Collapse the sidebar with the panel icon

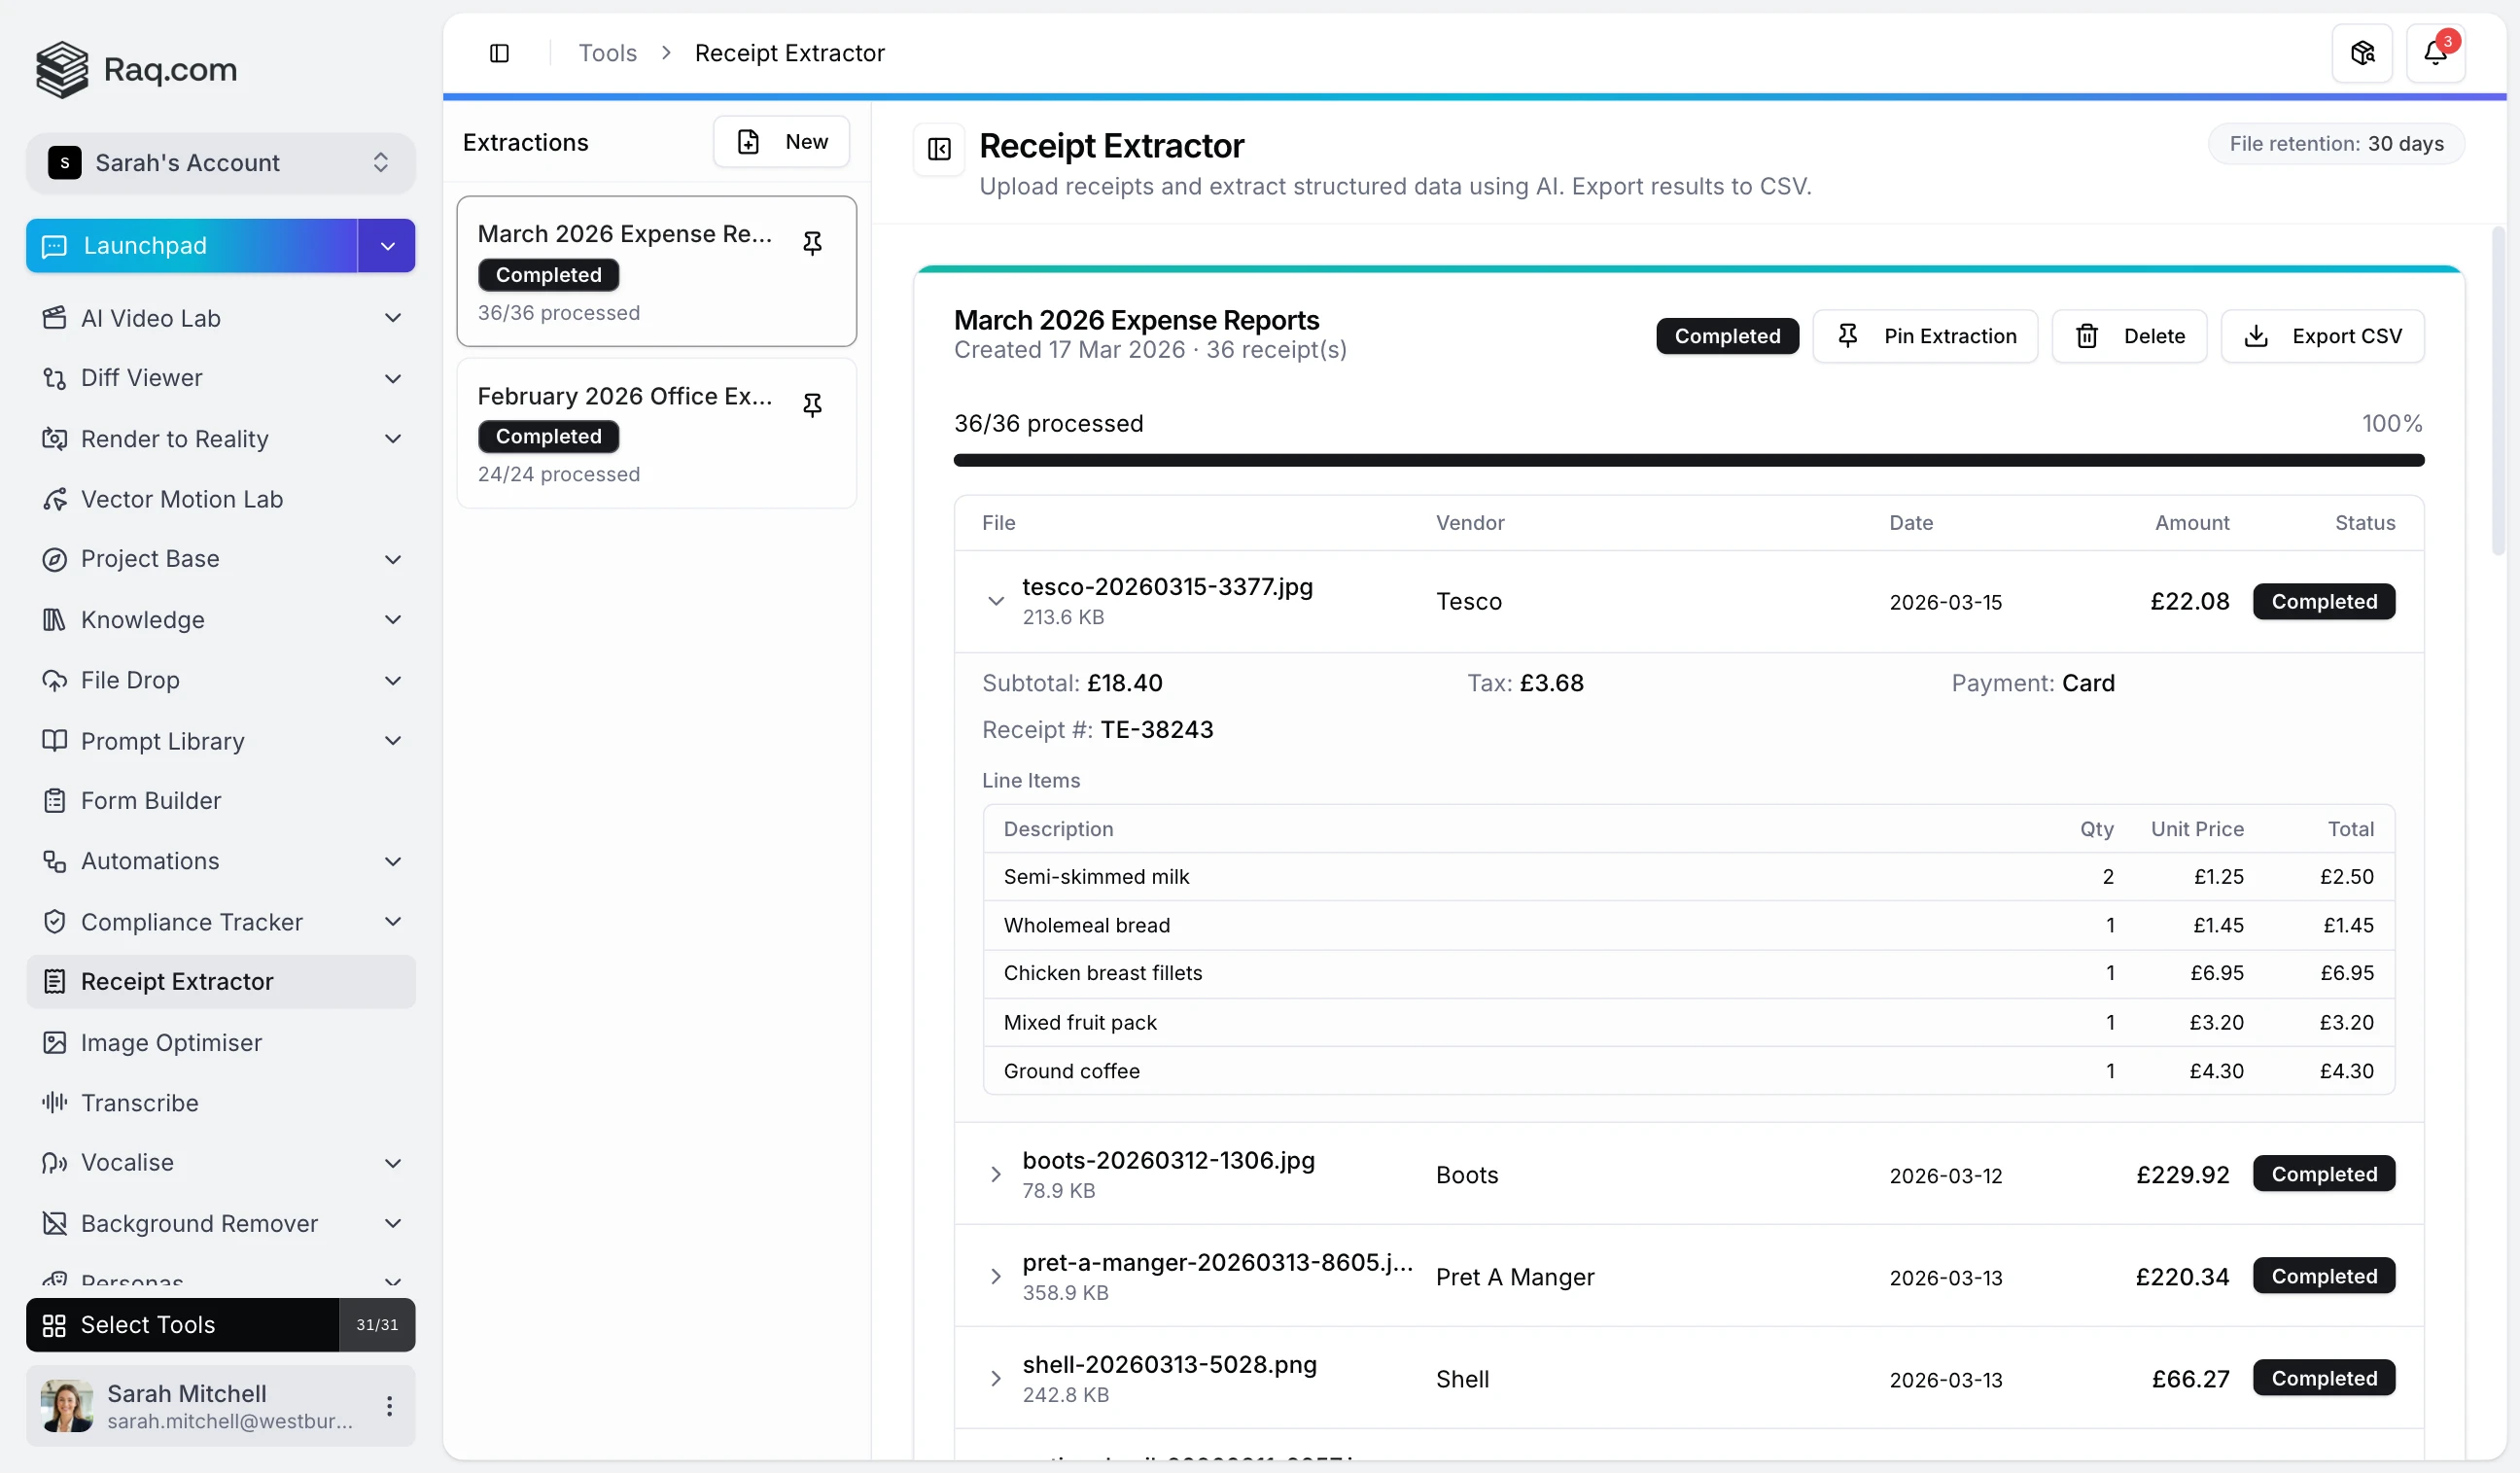(499, 53)
